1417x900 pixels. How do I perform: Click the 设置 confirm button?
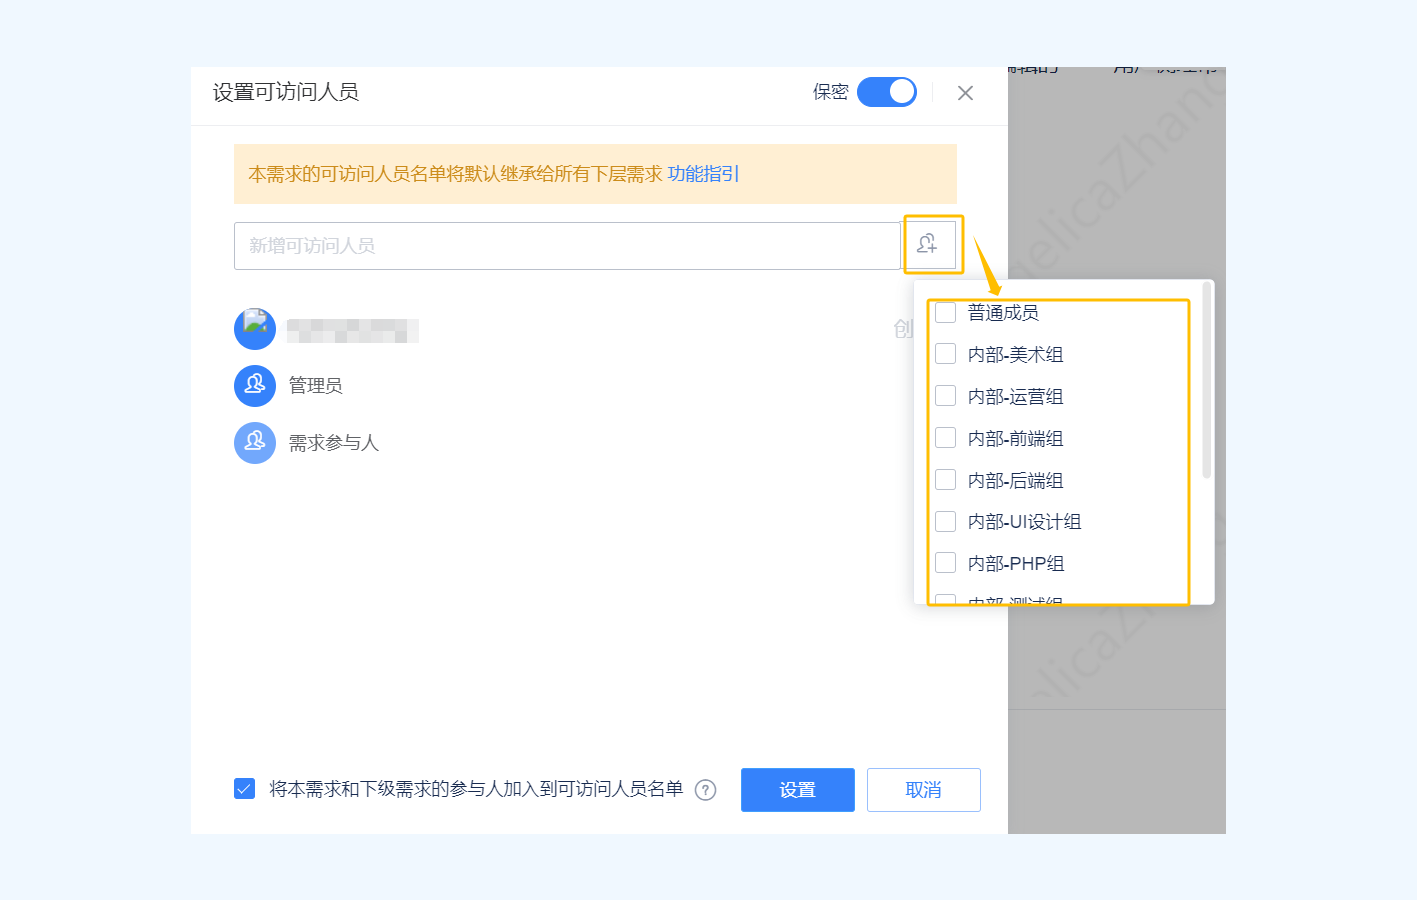[798, 790]
